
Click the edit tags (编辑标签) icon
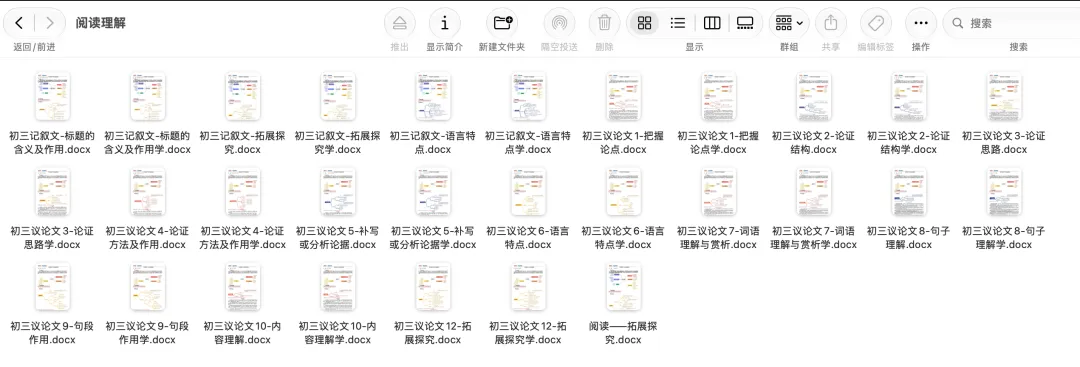[875, 23]
